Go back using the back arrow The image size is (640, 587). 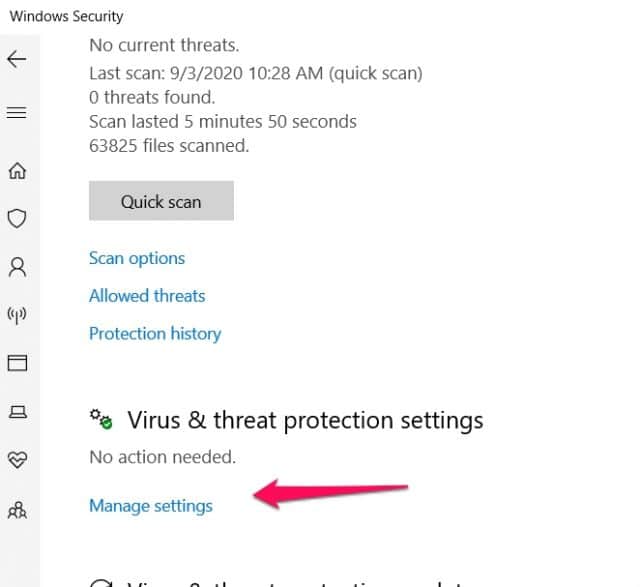pyautogui.click(x=17, y=59)
